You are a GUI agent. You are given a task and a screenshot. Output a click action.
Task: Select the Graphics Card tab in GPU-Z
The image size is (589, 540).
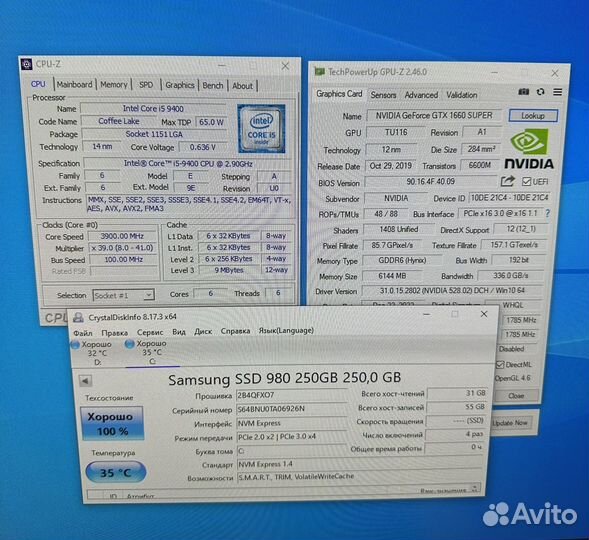339,94
